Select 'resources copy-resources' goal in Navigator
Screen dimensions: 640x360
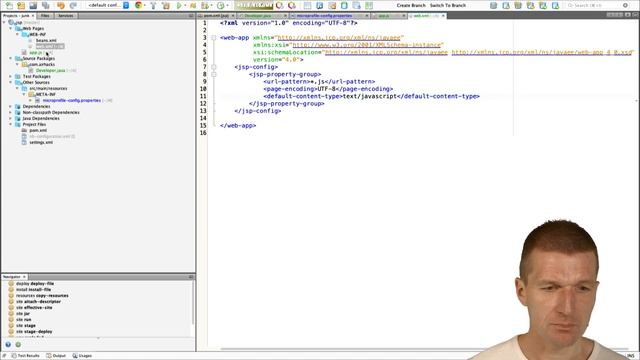click(x=42, y=296)
